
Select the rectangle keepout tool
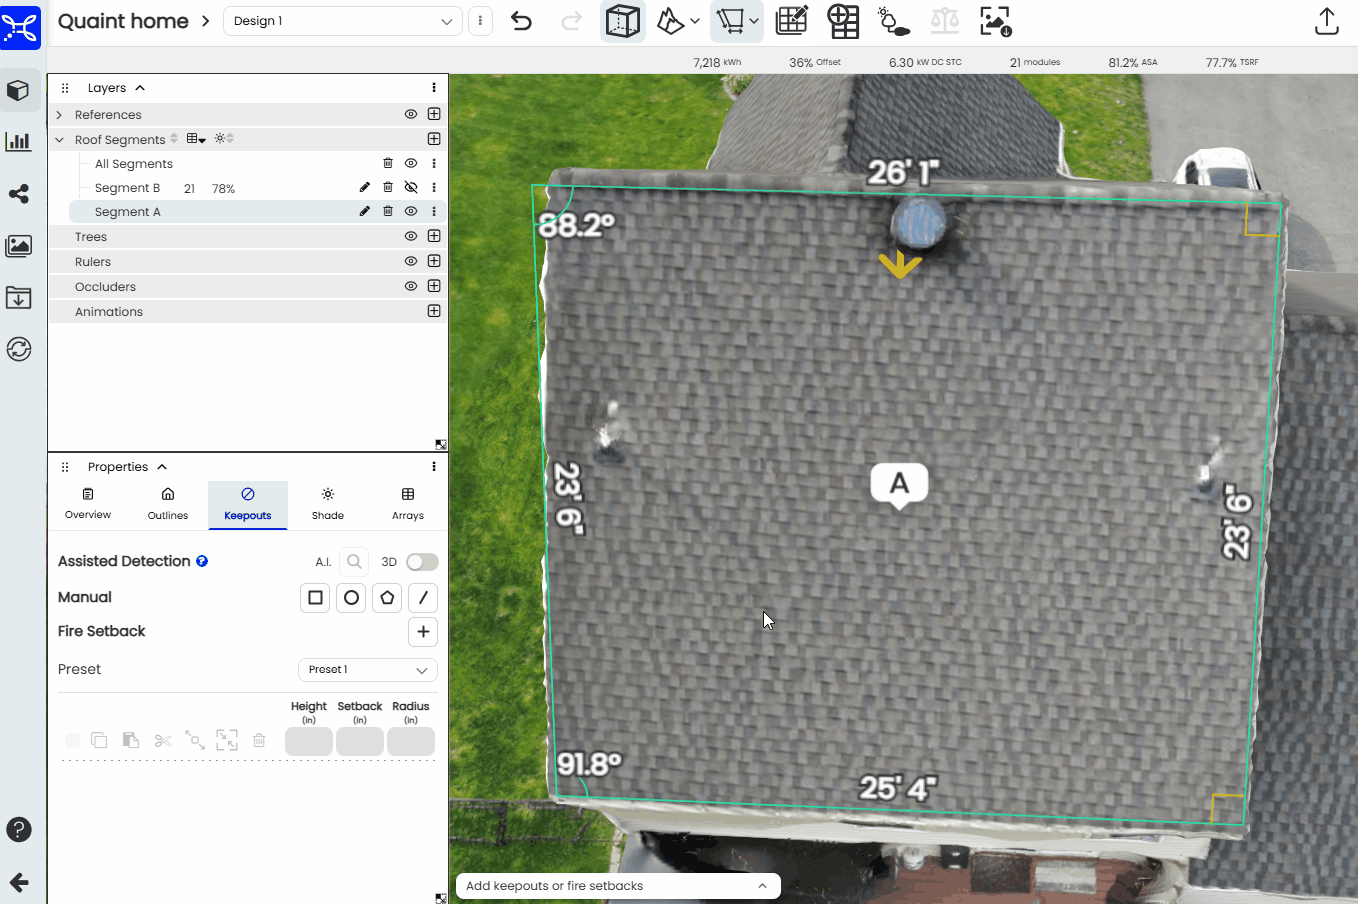tap(315, 597)
